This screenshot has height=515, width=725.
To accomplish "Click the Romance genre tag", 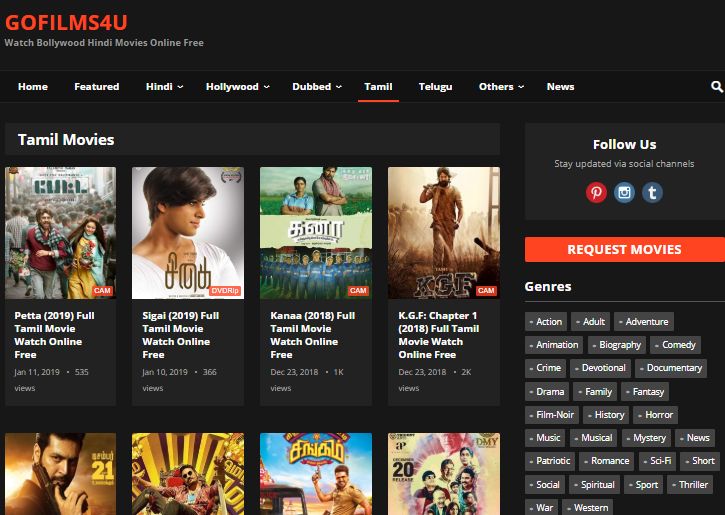I will 607,461.
